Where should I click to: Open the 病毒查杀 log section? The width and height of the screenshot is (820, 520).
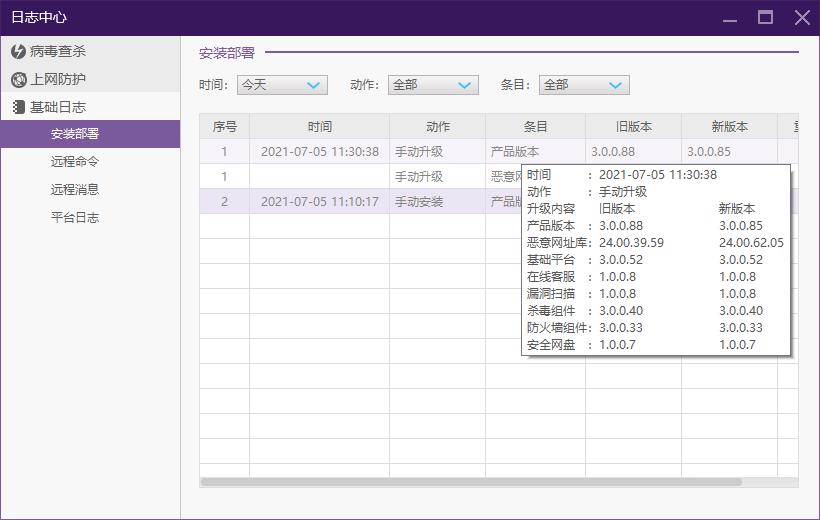90,51
